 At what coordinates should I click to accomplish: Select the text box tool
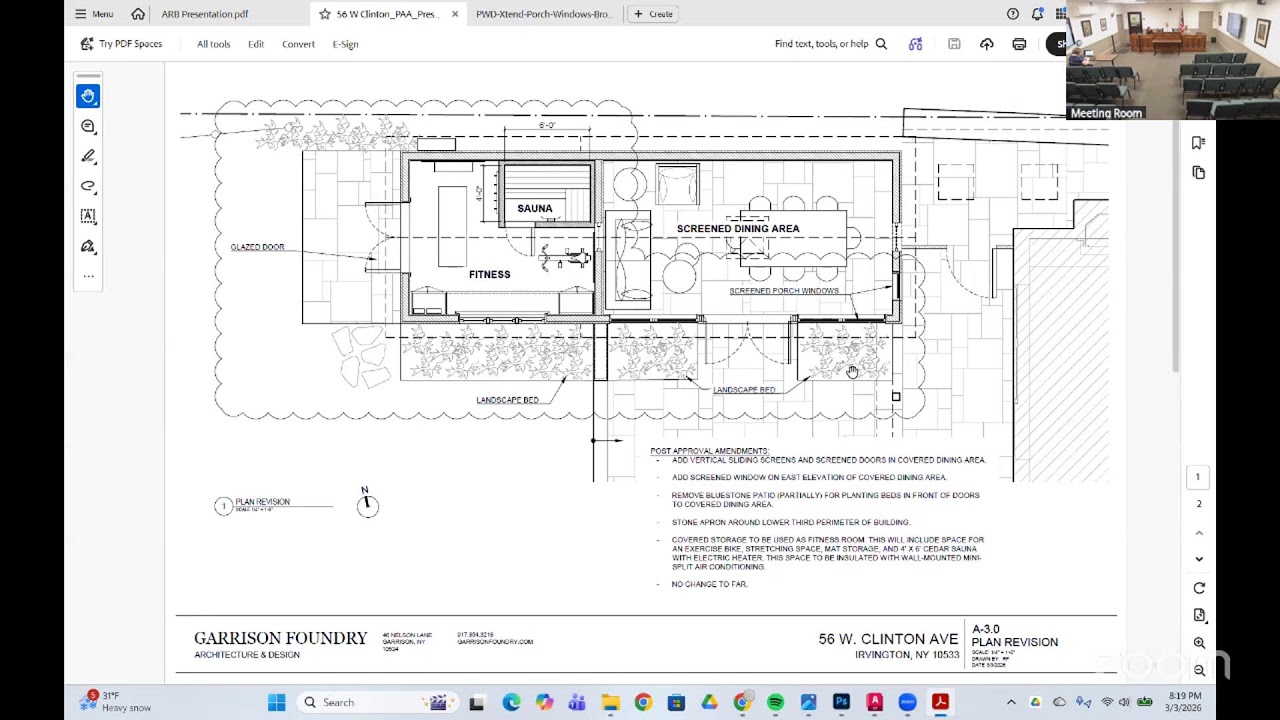click(x=88, y=216)
